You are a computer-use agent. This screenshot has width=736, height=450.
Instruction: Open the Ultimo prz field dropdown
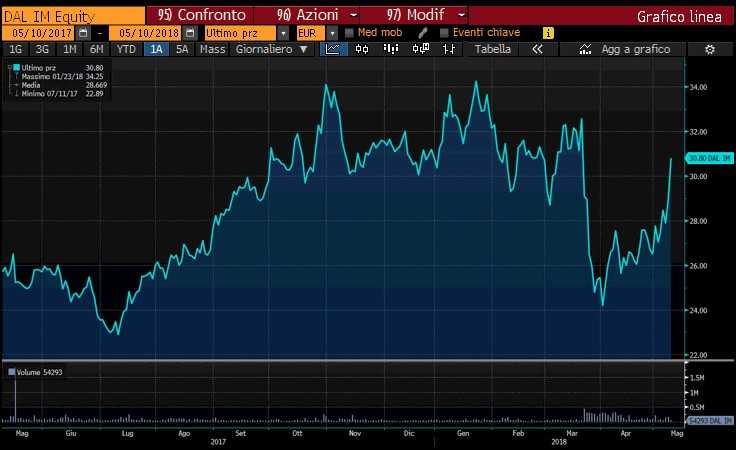coord(283,33)
